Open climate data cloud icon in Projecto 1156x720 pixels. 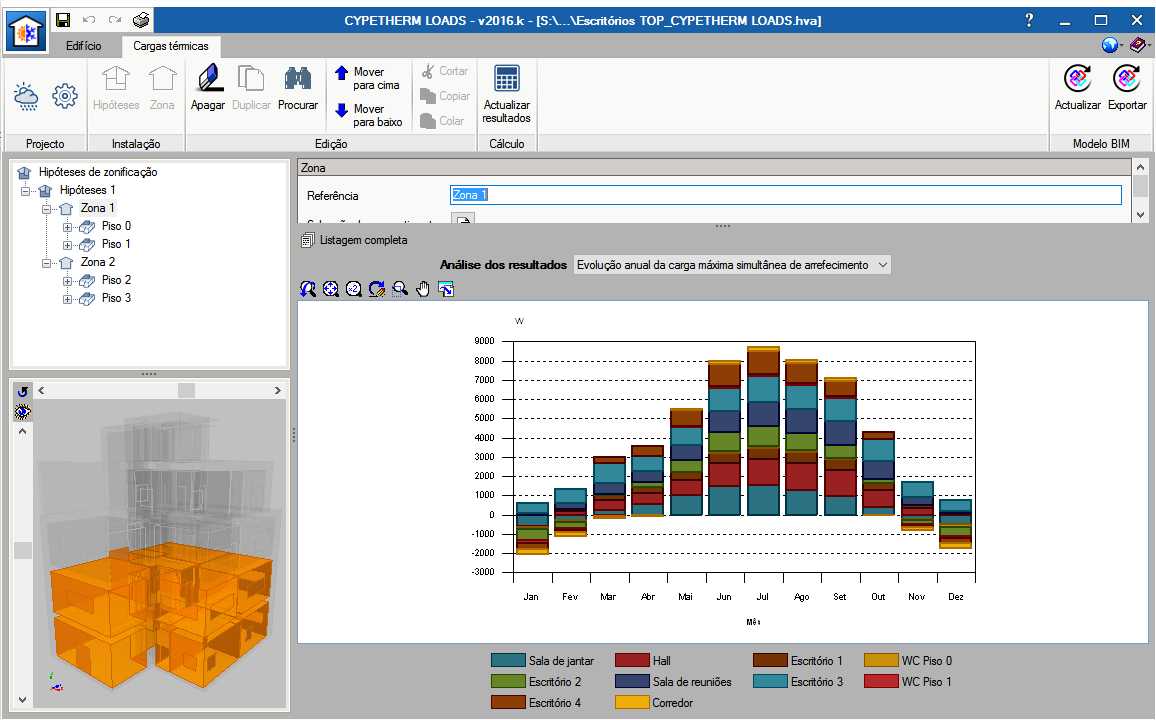coord(27,96)
